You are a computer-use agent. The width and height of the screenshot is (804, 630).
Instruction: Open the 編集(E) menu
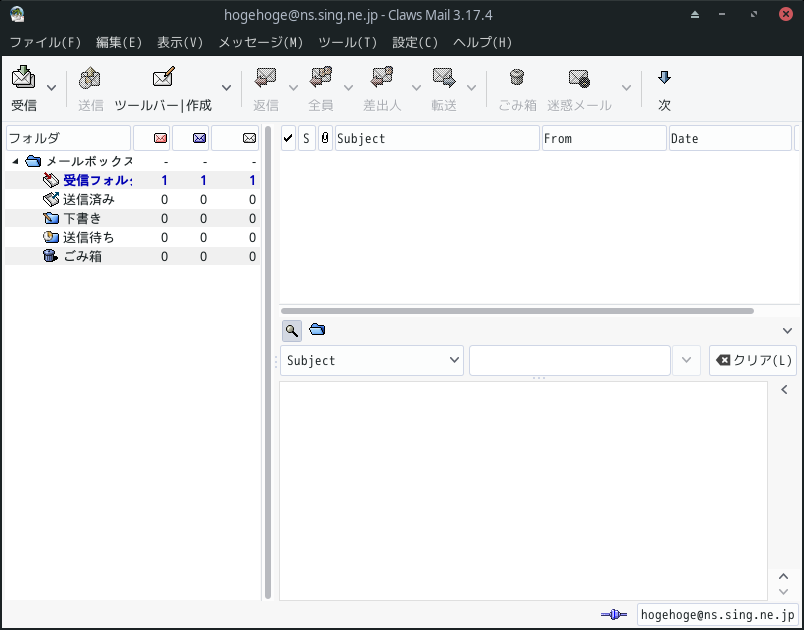(x=119, y=43)
